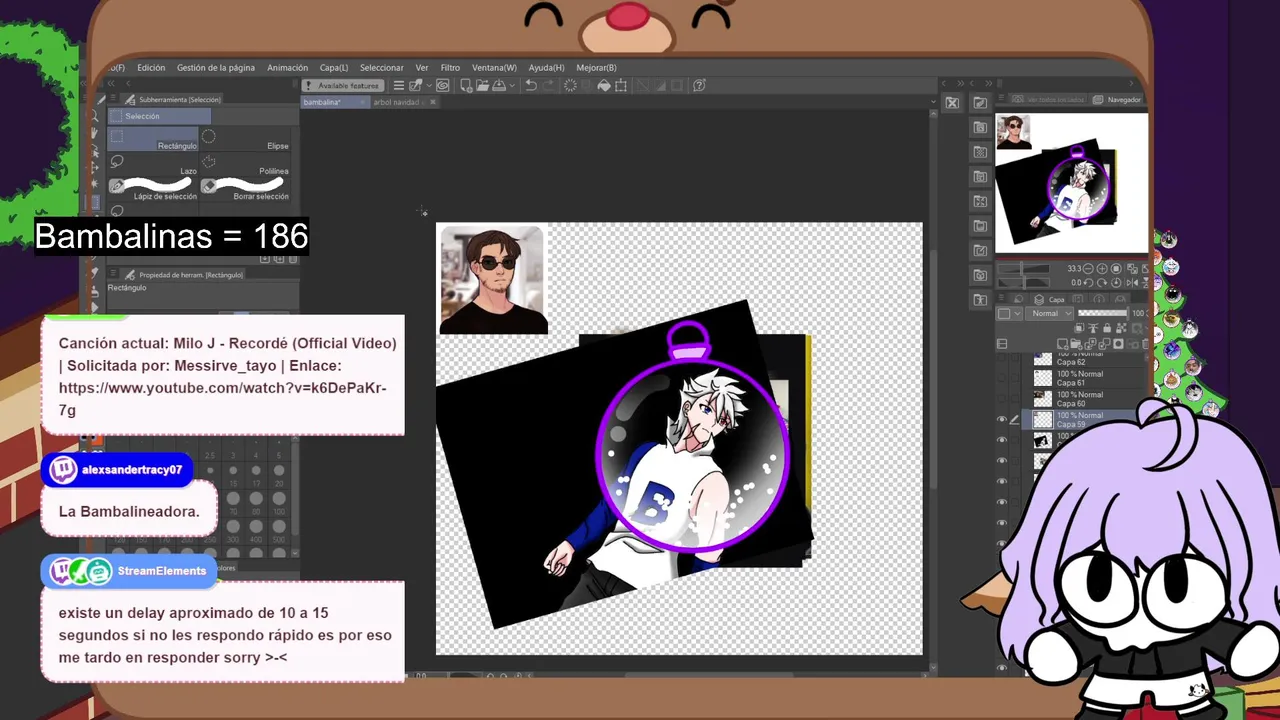Adjust the Navegador rotation slider
The image size is (1280, 720).
[1023, 282]
